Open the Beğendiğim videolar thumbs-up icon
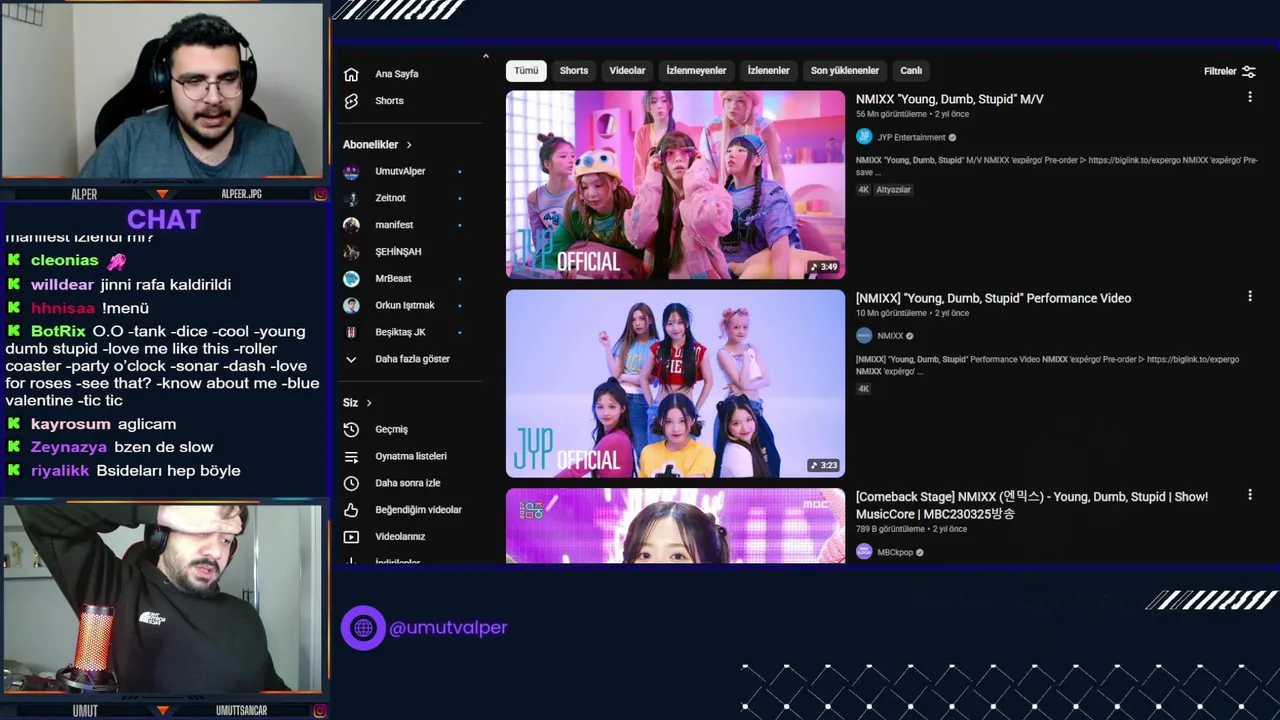 coord(351,510)
